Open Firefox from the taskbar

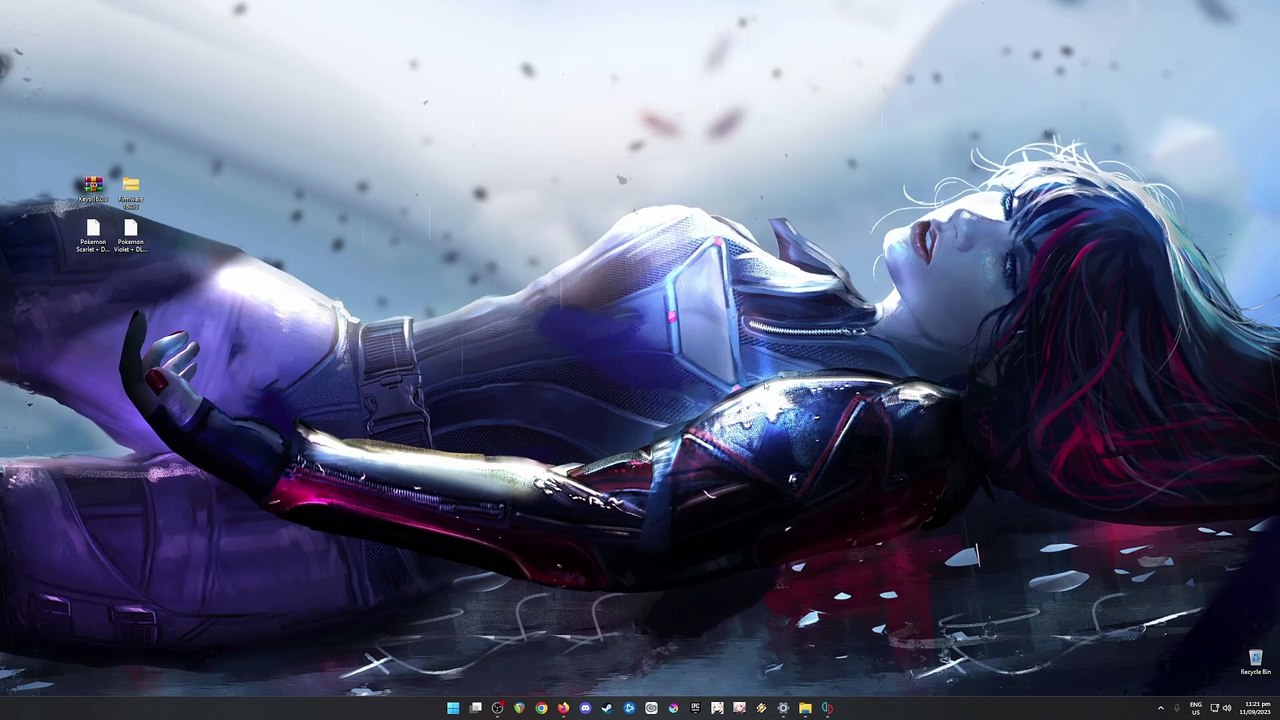coord(563,708)
